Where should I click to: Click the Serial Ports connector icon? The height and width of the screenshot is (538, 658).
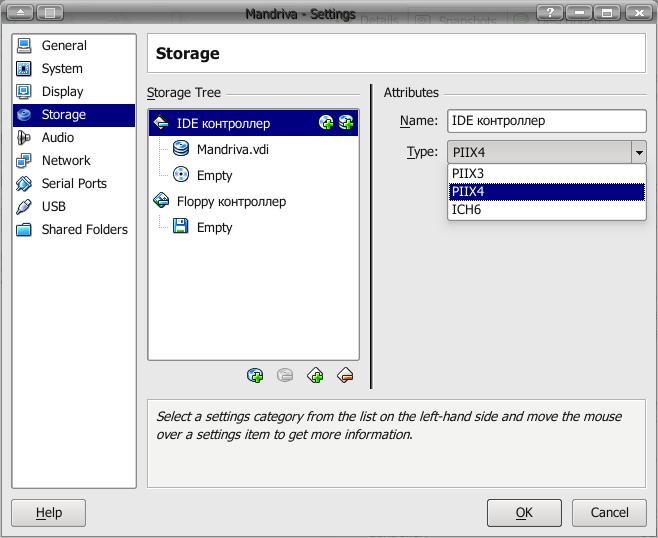pyautogui.click(x=24, y=183)
